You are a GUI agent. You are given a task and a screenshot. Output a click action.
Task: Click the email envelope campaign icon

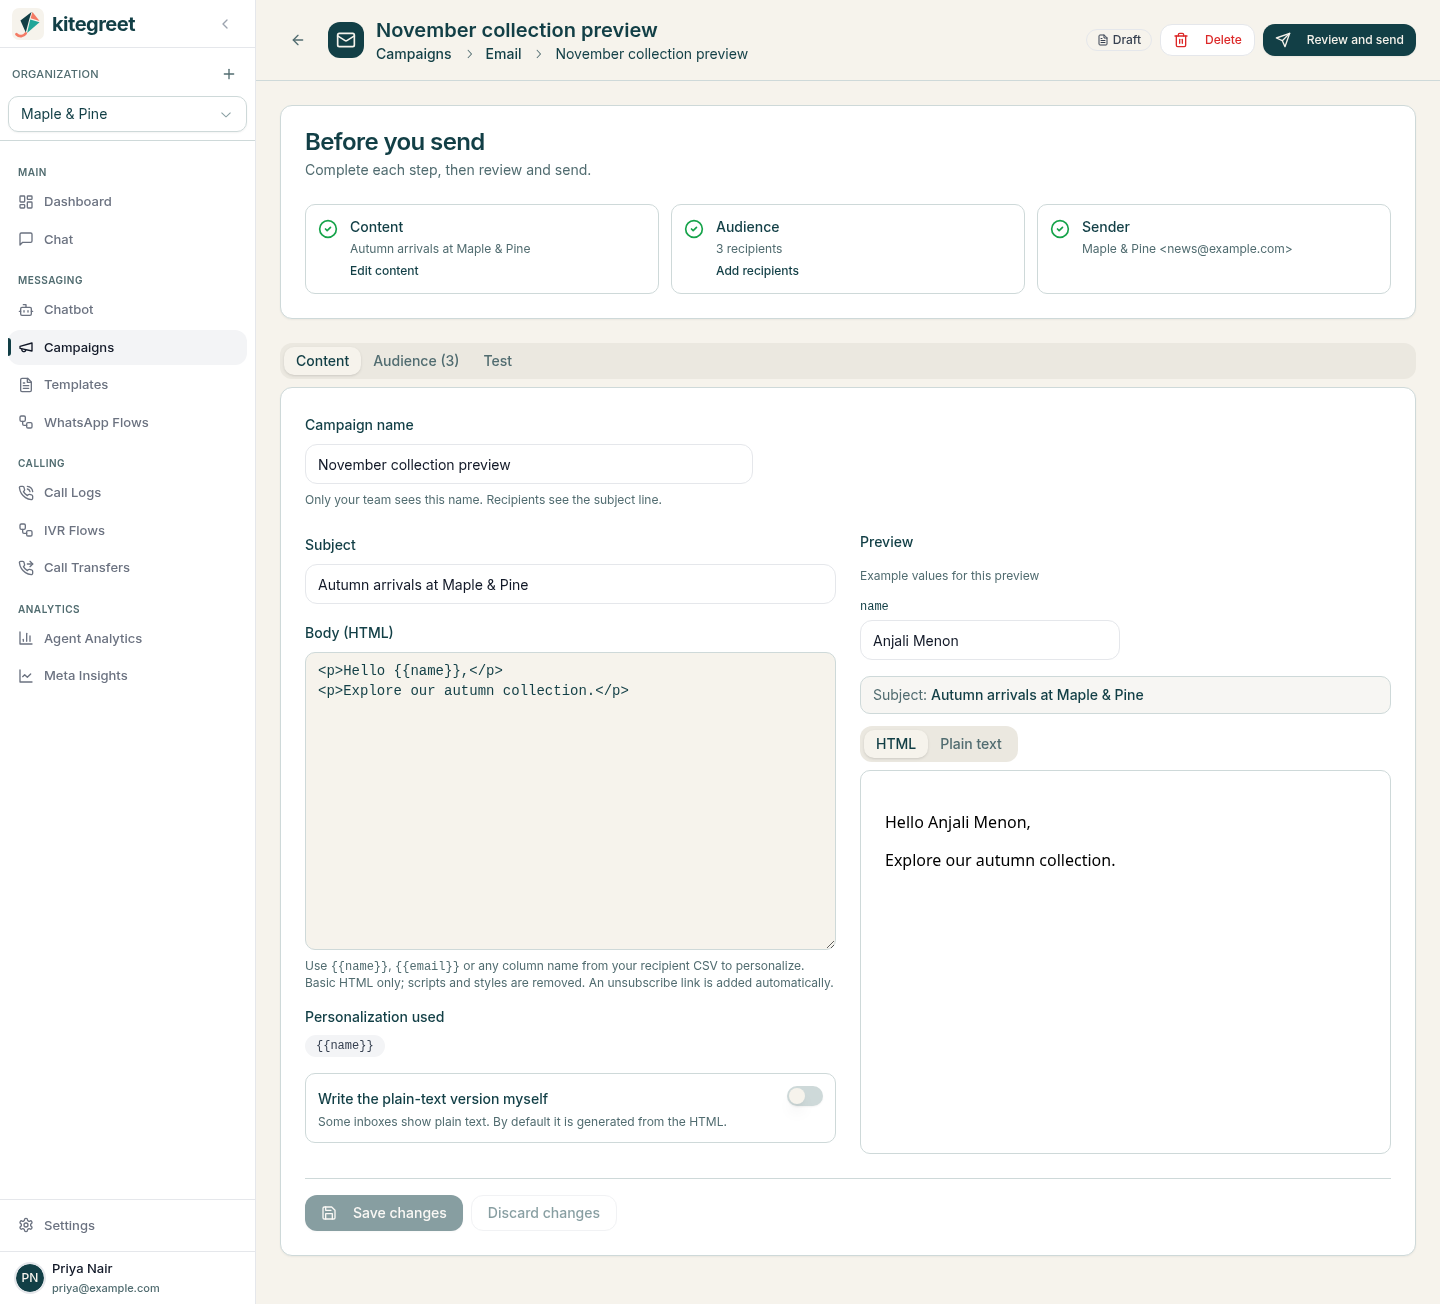(346, 40)
